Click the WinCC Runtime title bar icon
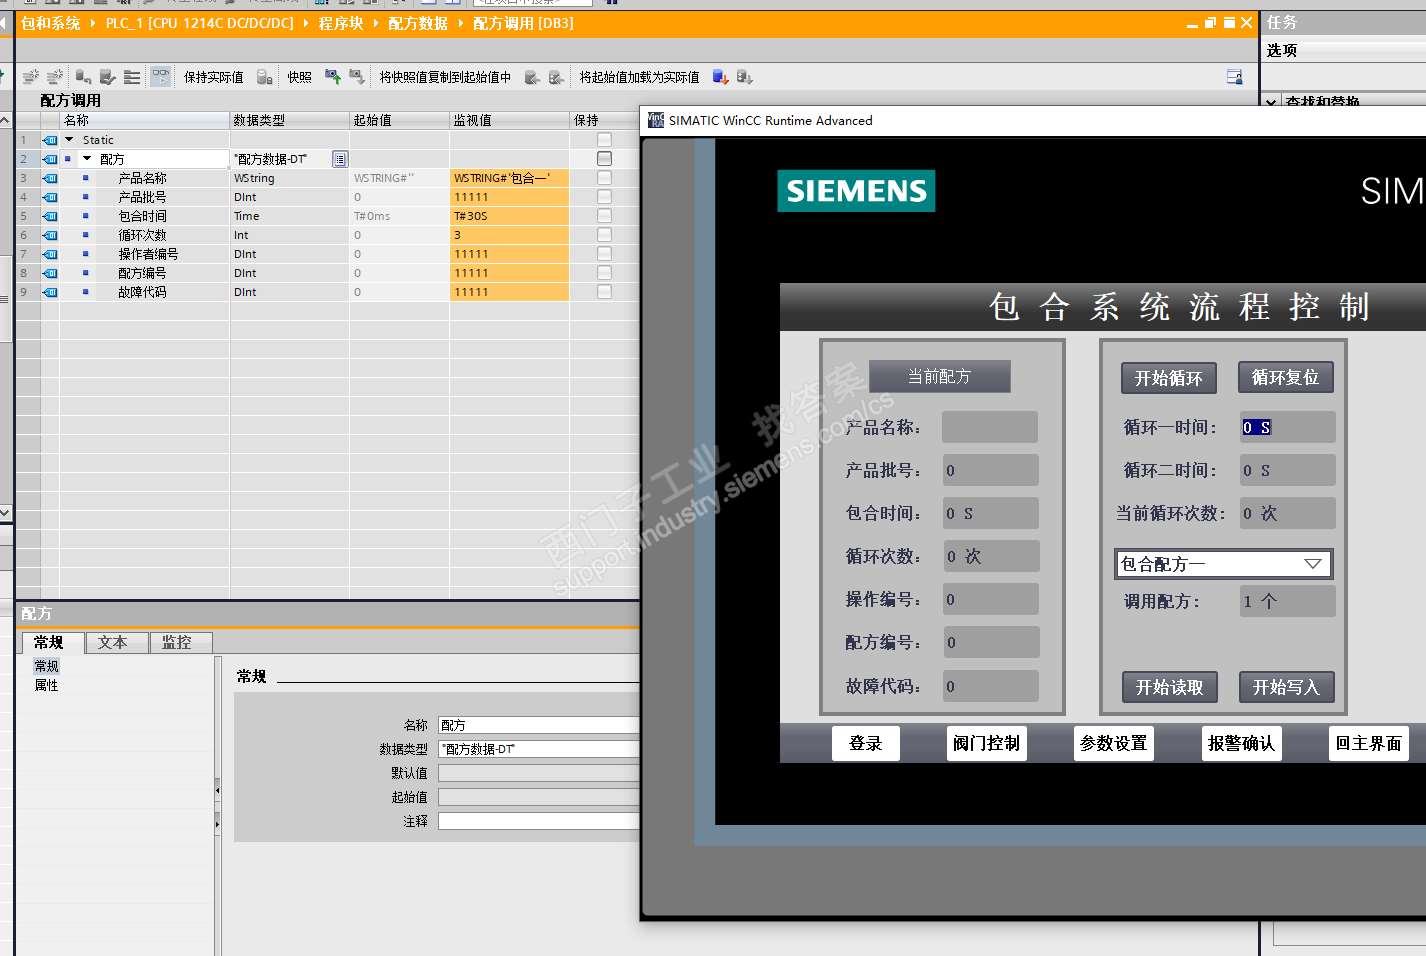Image resolution: width=1426 pixels, height=956 pixels. [655, 120]
